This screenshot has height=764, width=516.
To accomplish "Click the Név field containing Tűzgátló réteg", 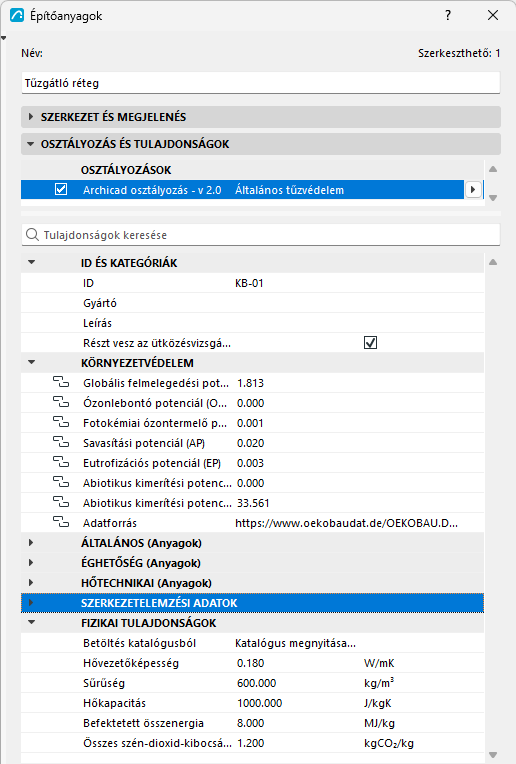I will pyautogui.click(x=261, y=83).
